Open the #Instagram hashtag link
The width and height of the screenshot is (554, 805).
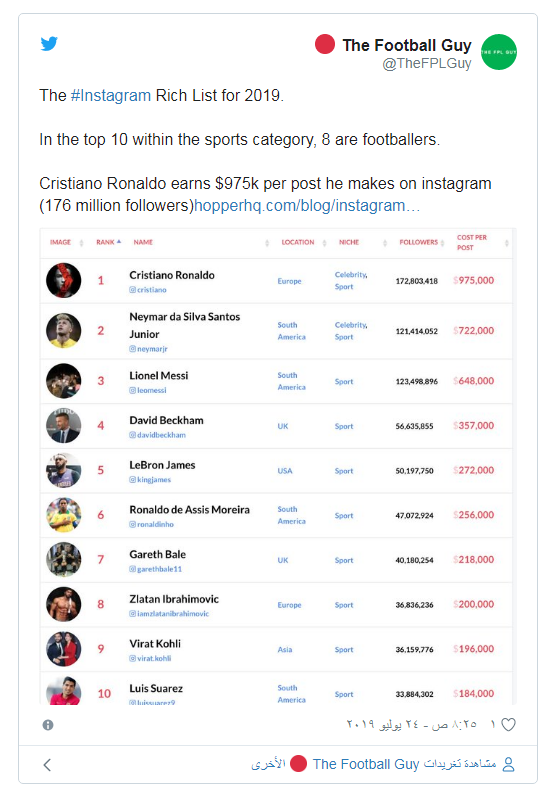(x=111, y=95)
